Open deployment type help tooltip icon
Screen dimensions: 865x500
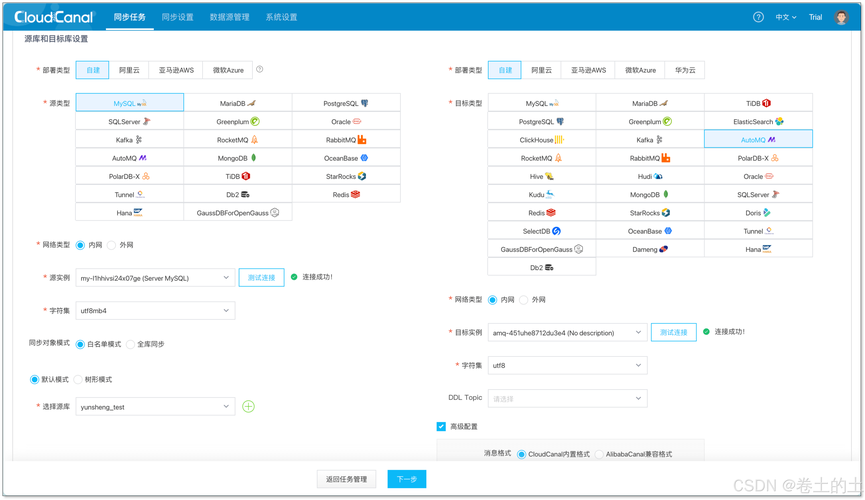(259, 69)
